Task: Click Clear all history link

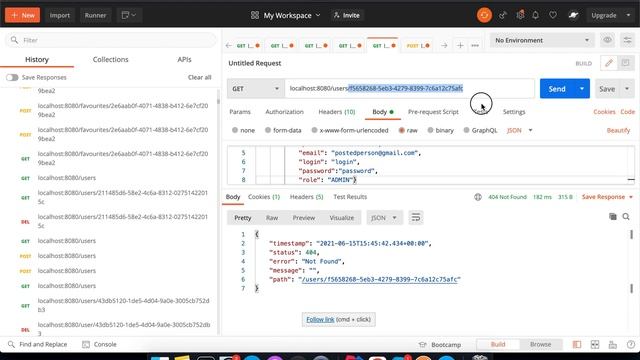Action: 200,78
